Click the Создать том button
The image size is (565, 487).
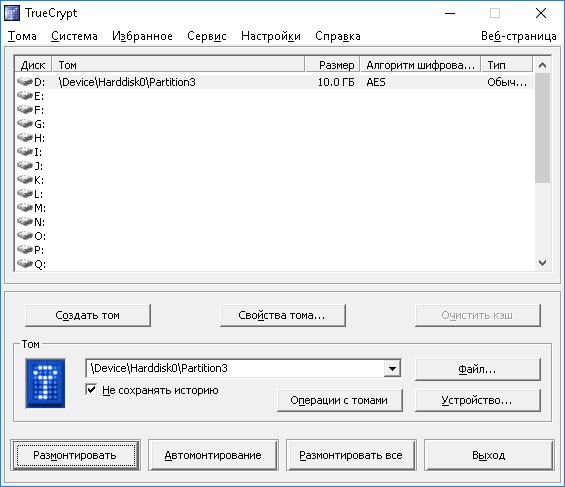88,316
